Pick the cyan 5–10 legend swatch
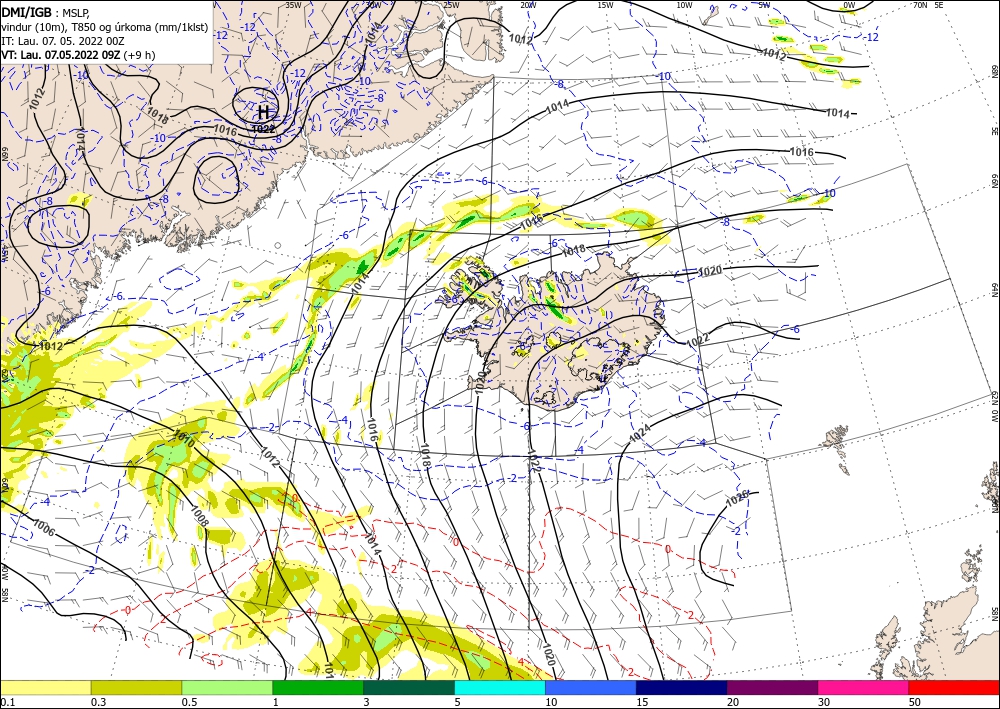Image resolution: width=1000 pixels, height=709 pixels. click(x=500, y=687)
